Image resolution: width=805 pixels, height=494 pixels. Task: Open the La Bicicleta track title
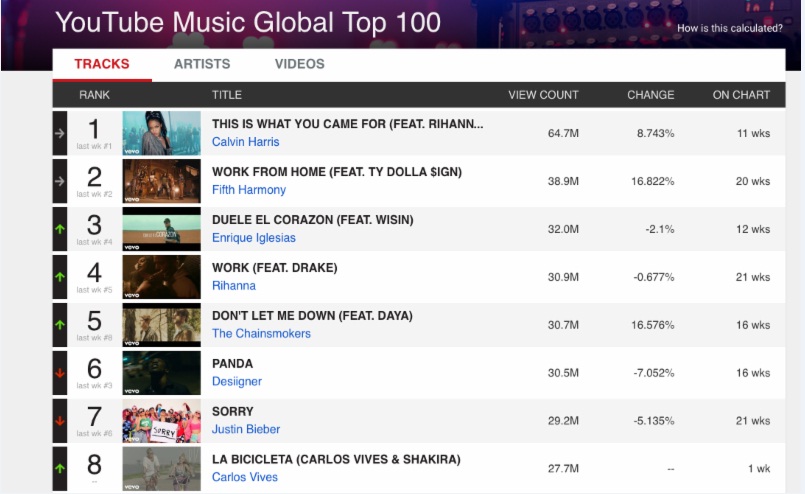pyautogui.click(x=336, y=459)
